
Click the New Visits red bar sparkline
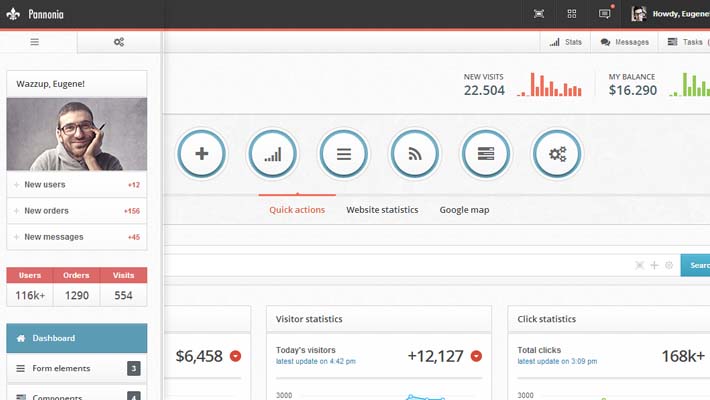549,84
